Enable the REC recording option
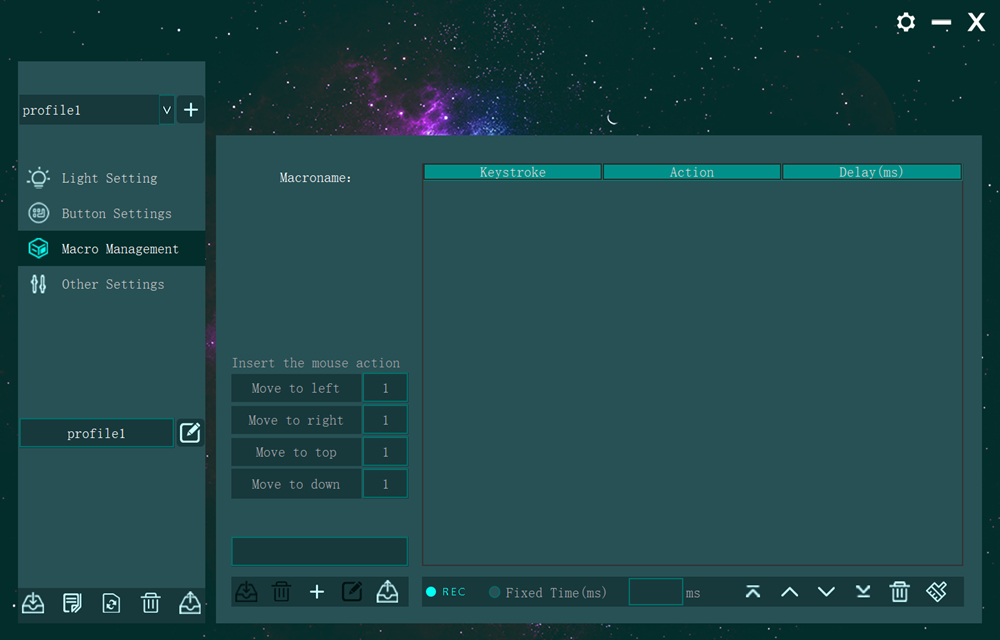The image size is (1000, 640). (432, 592)
